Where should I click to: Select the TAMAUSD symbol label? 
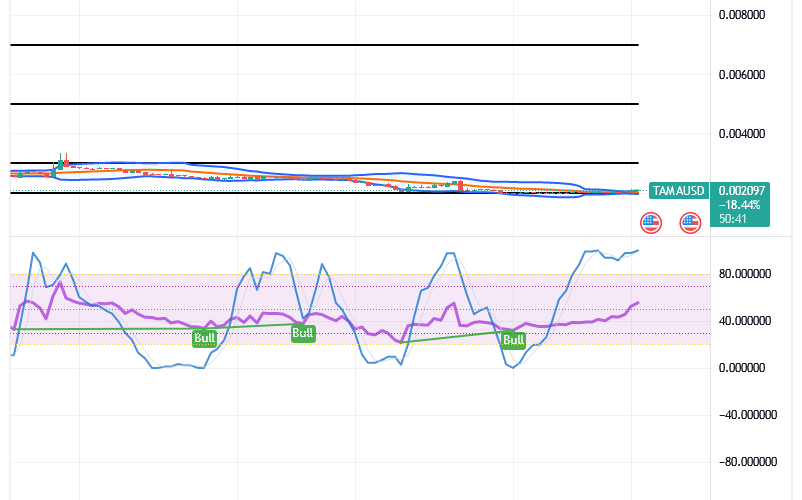[x=678, y=191]
